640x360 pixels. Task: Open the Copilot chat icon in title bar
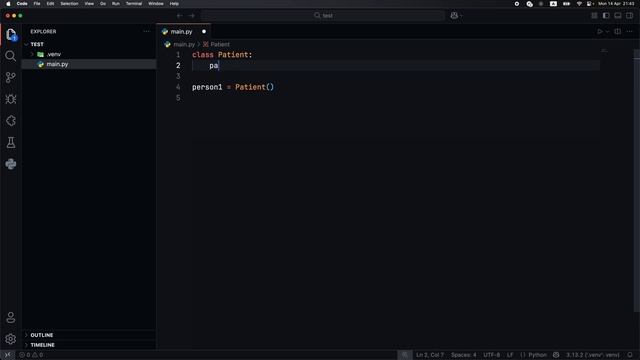[x=454, y=16]
